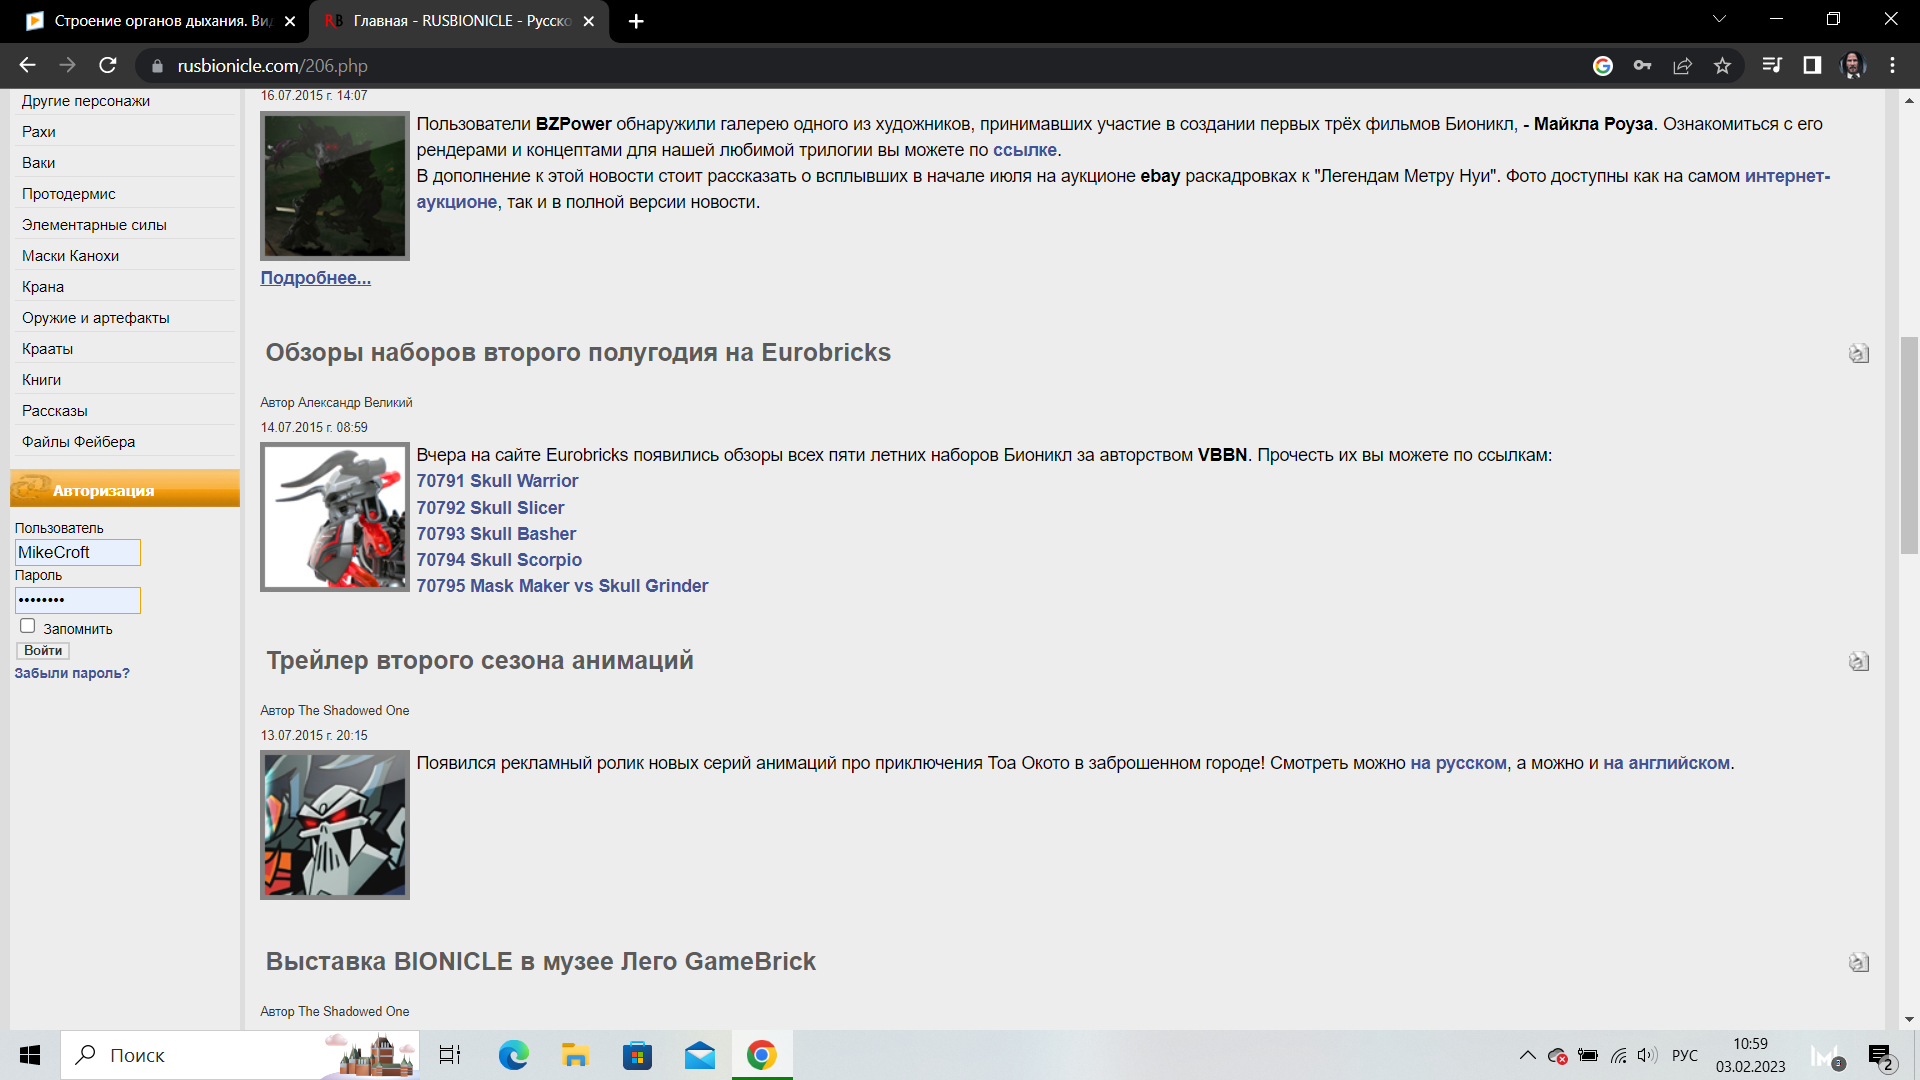The image size is (1920, 1080).
Task: Open the Skull Warrior set thumbnail
Action: tap(335, 517)
